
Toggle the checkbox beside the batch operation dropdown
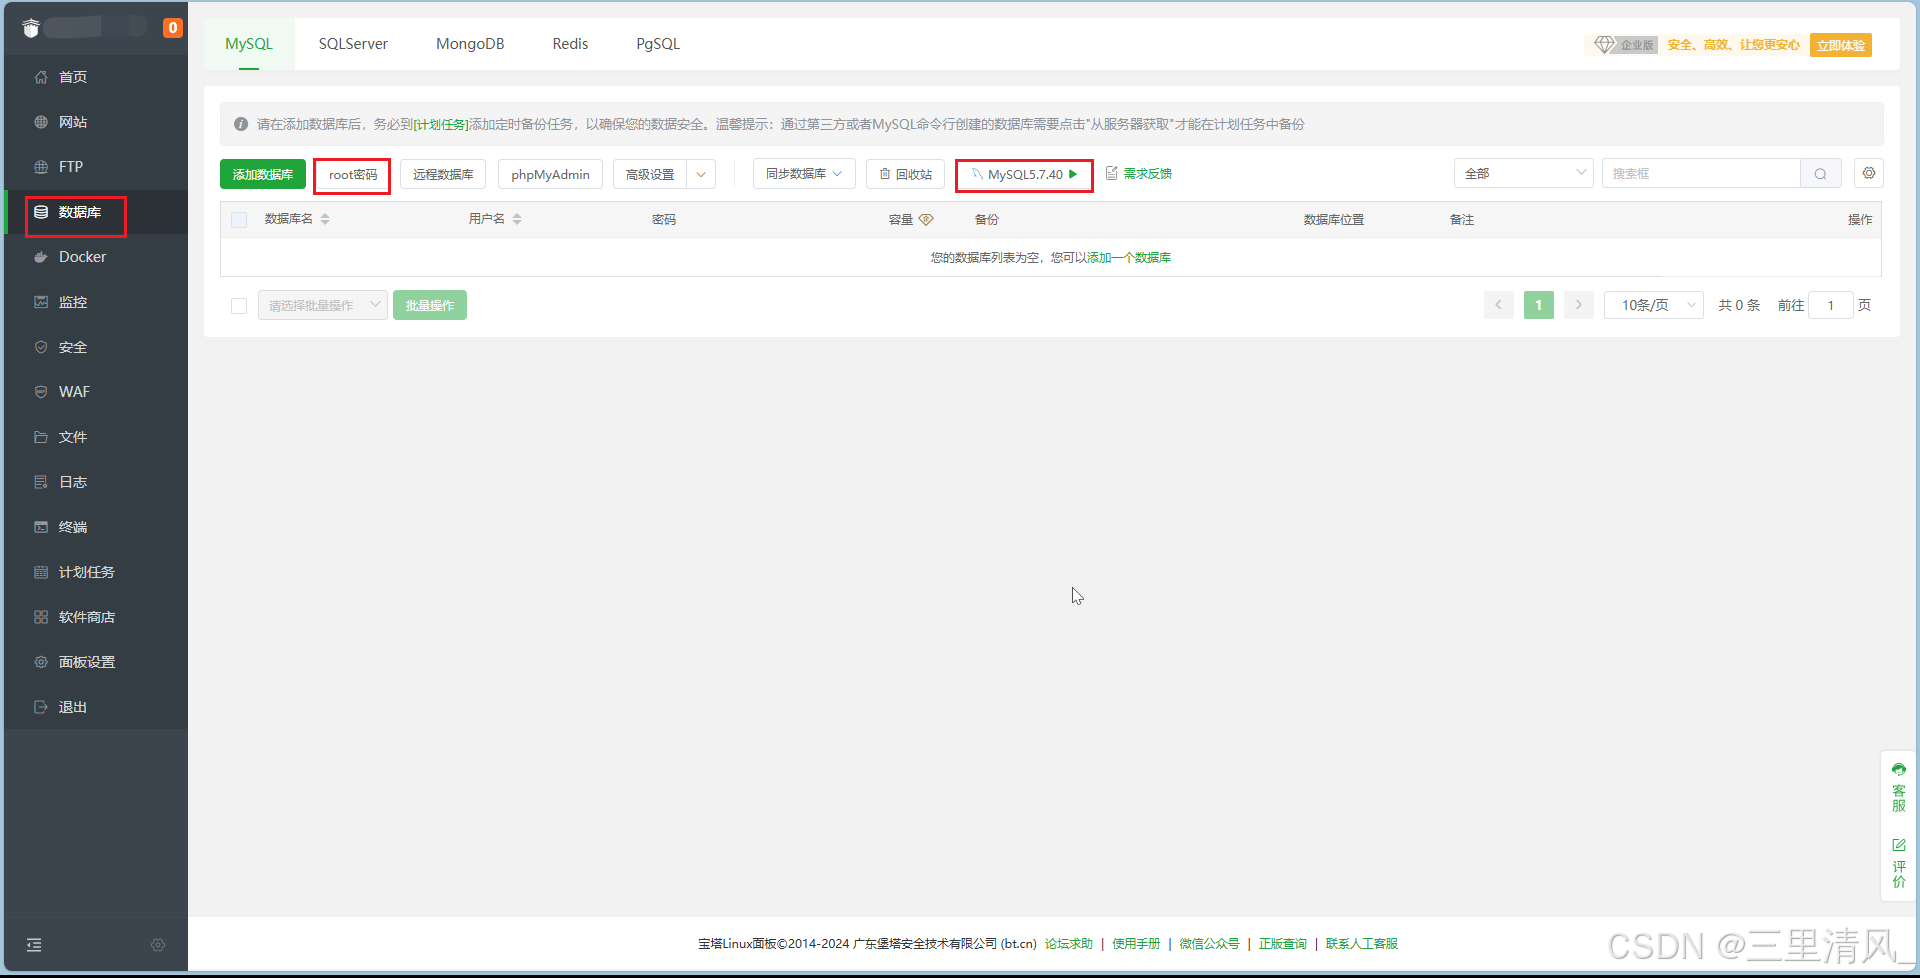[x=239, y=306]
